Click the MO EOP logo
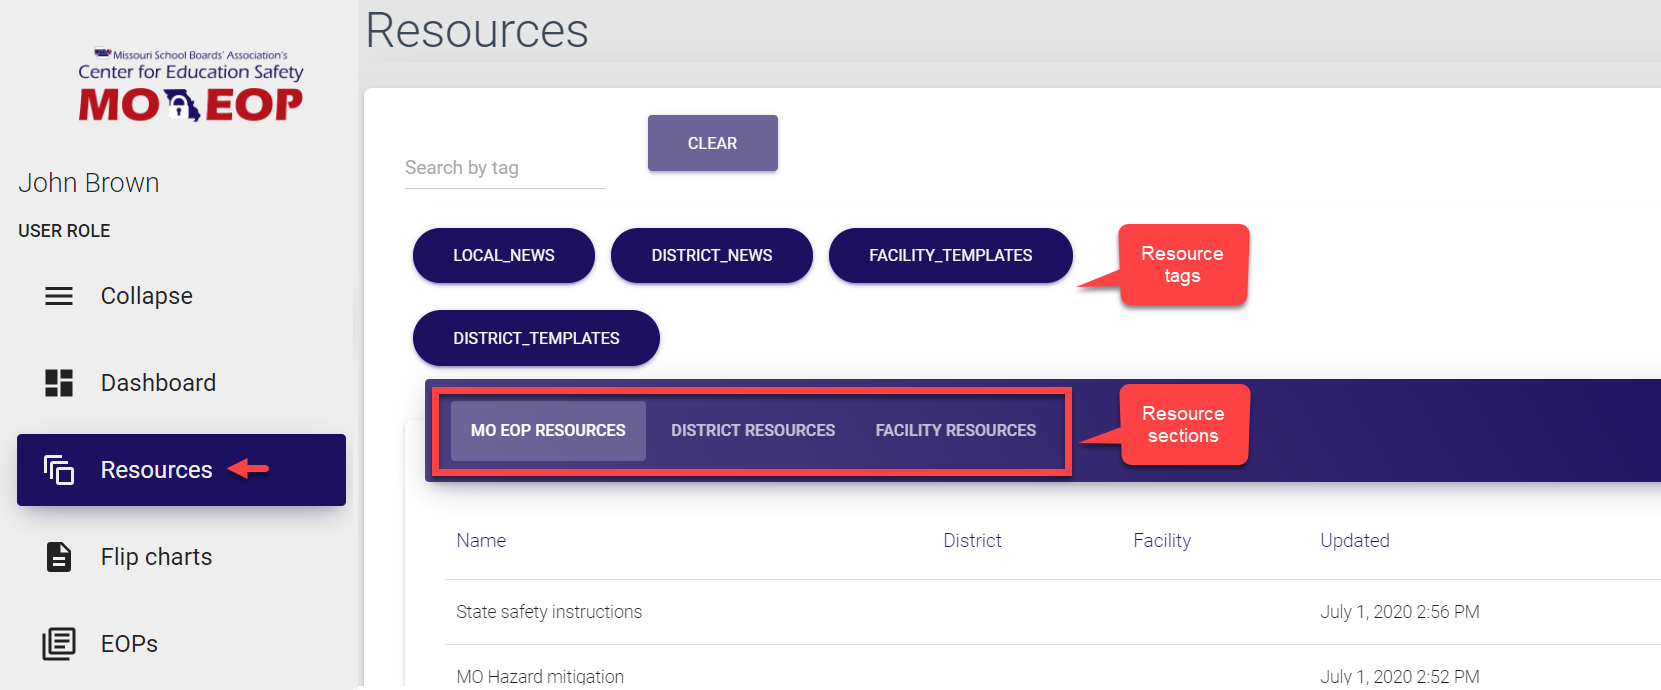The image size is (1661, 690). click(190, 86)
